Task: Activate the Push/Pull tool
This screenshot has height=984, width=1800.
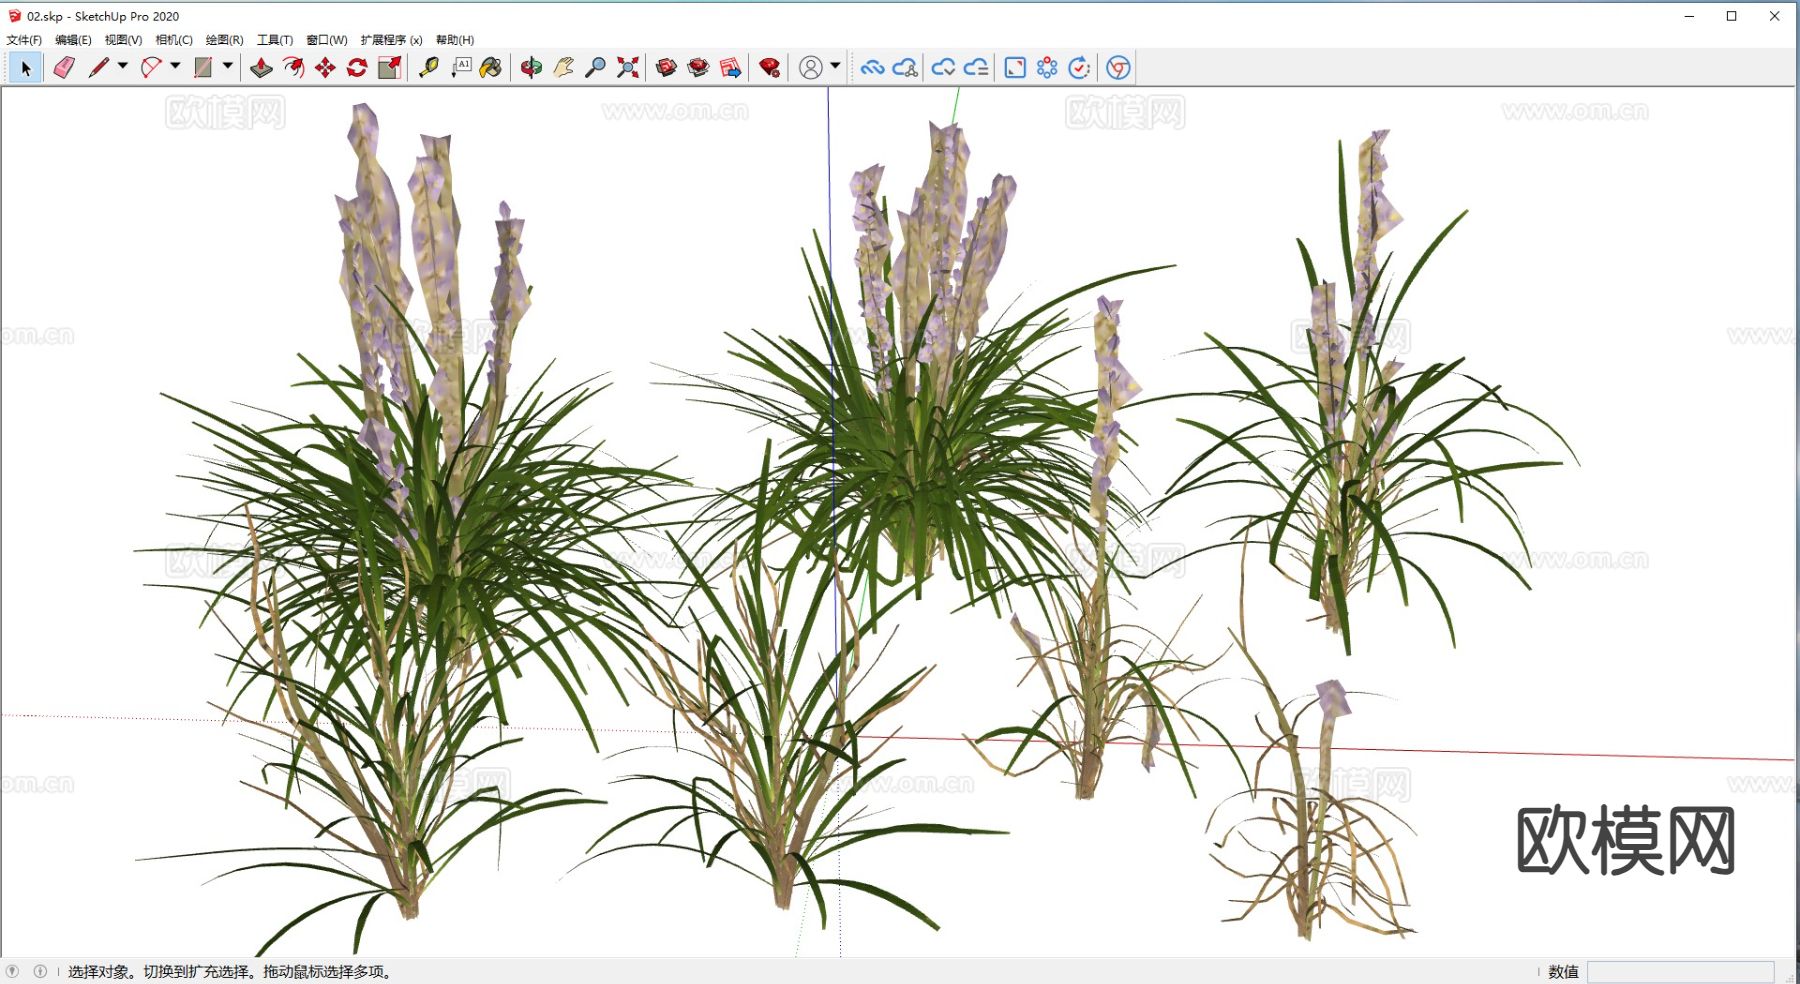Action: 261,68
